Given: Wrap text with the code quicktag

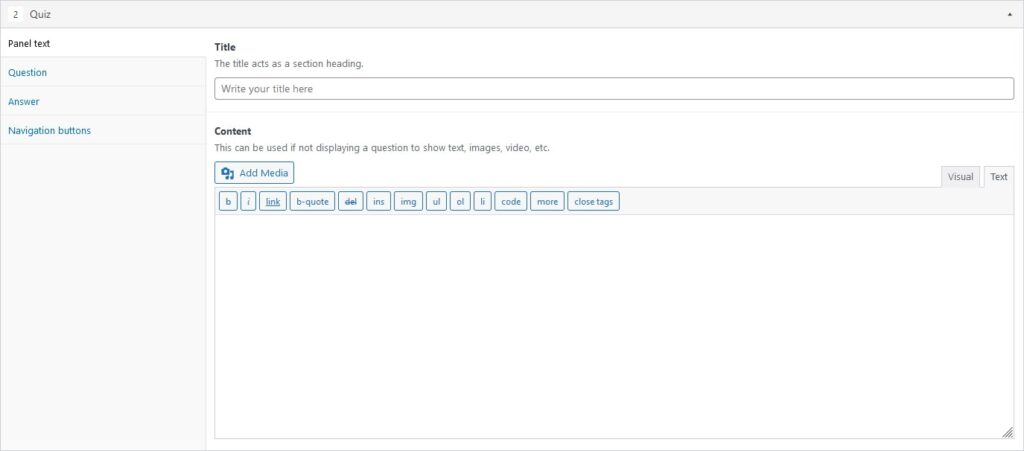Looking at the screenshot, I should coord(511,202).
